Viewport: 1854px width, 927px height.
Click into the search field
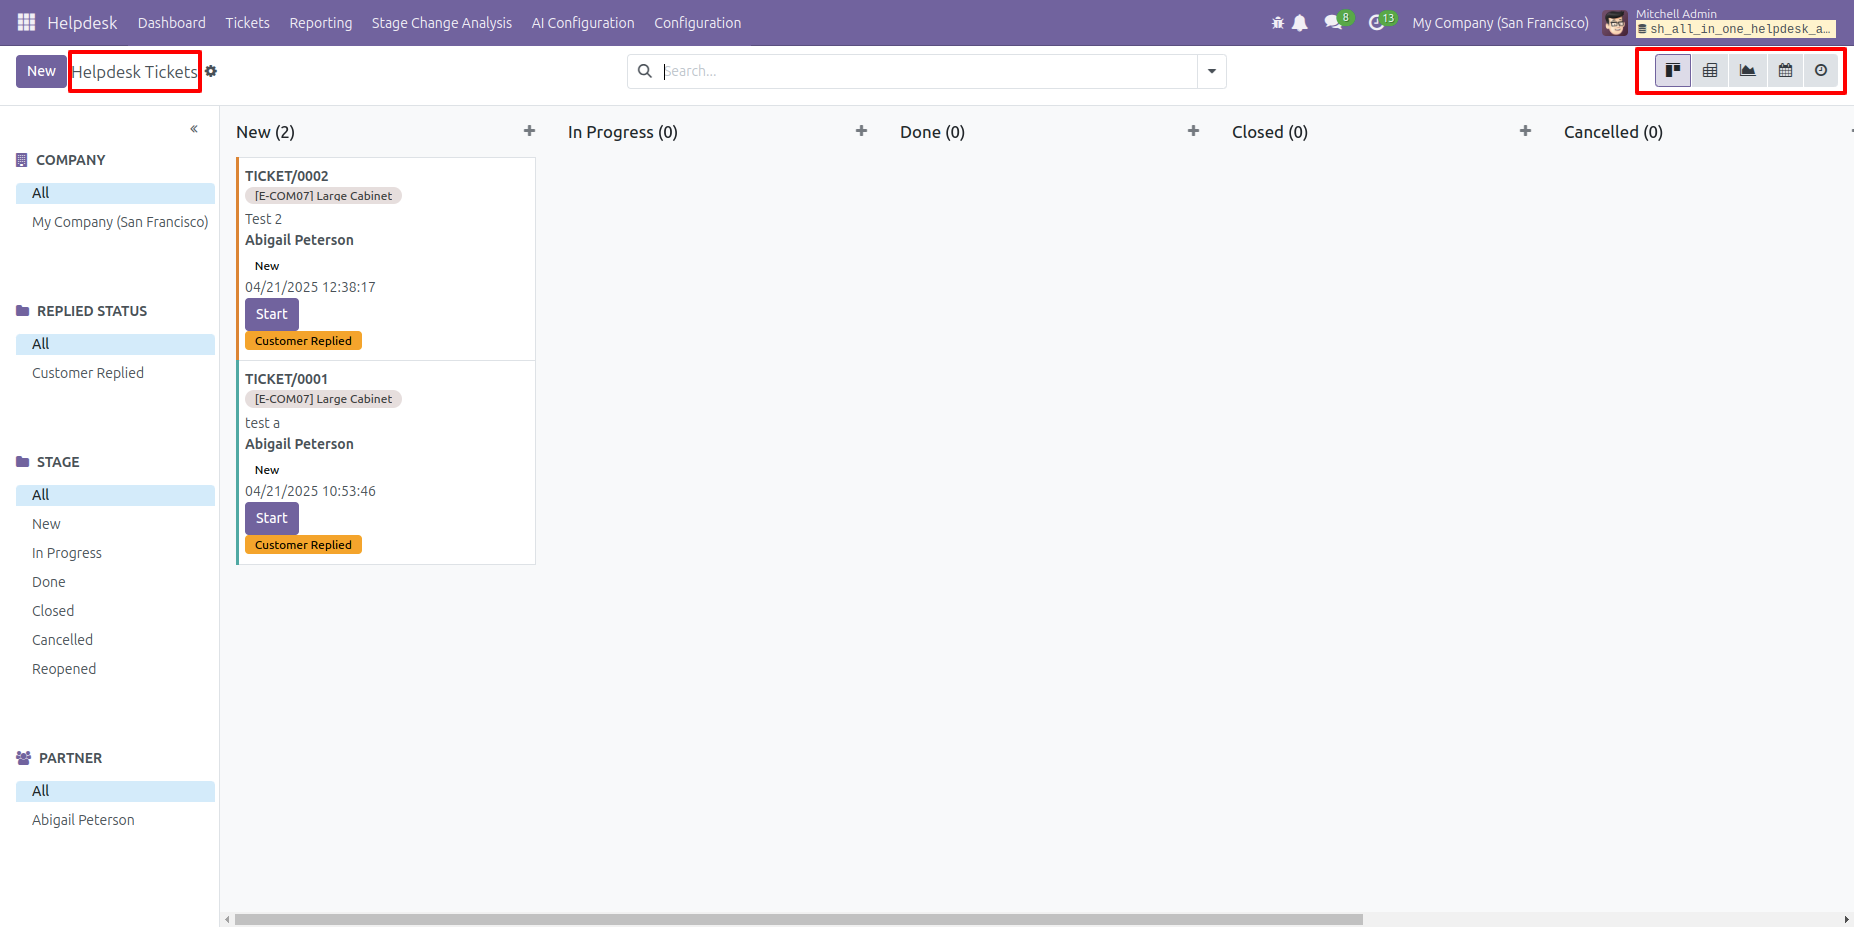pos(928,71)
